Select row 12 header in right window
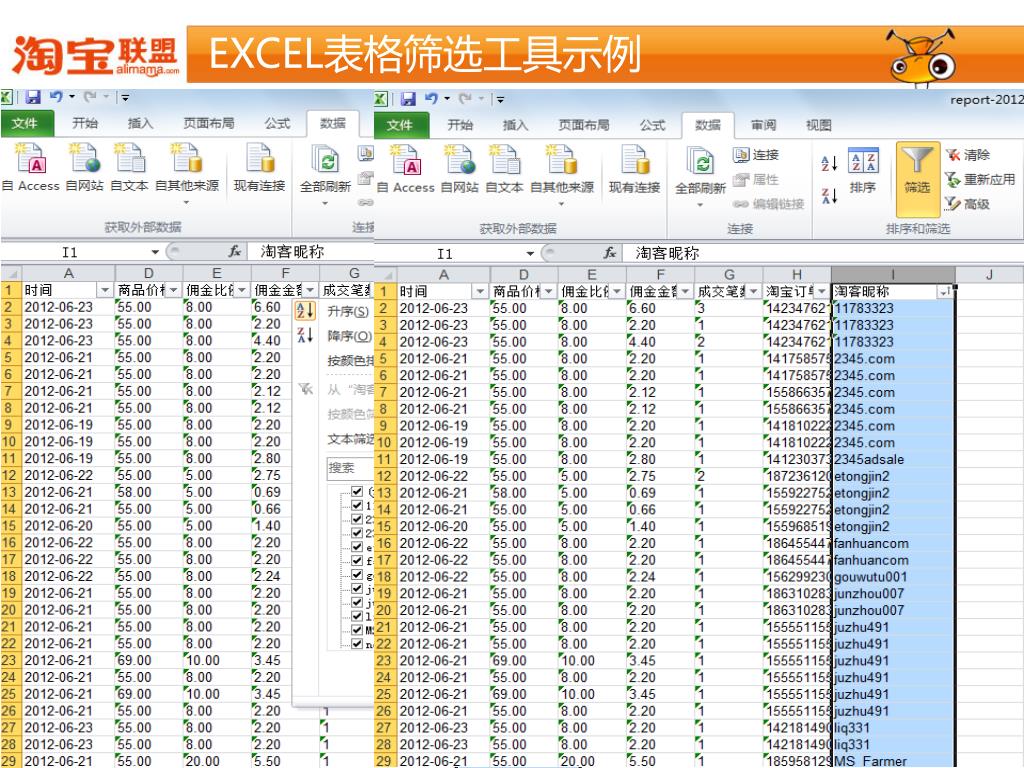The width and height of the screenshot is (1024, 768). click(x=385, y=476)
